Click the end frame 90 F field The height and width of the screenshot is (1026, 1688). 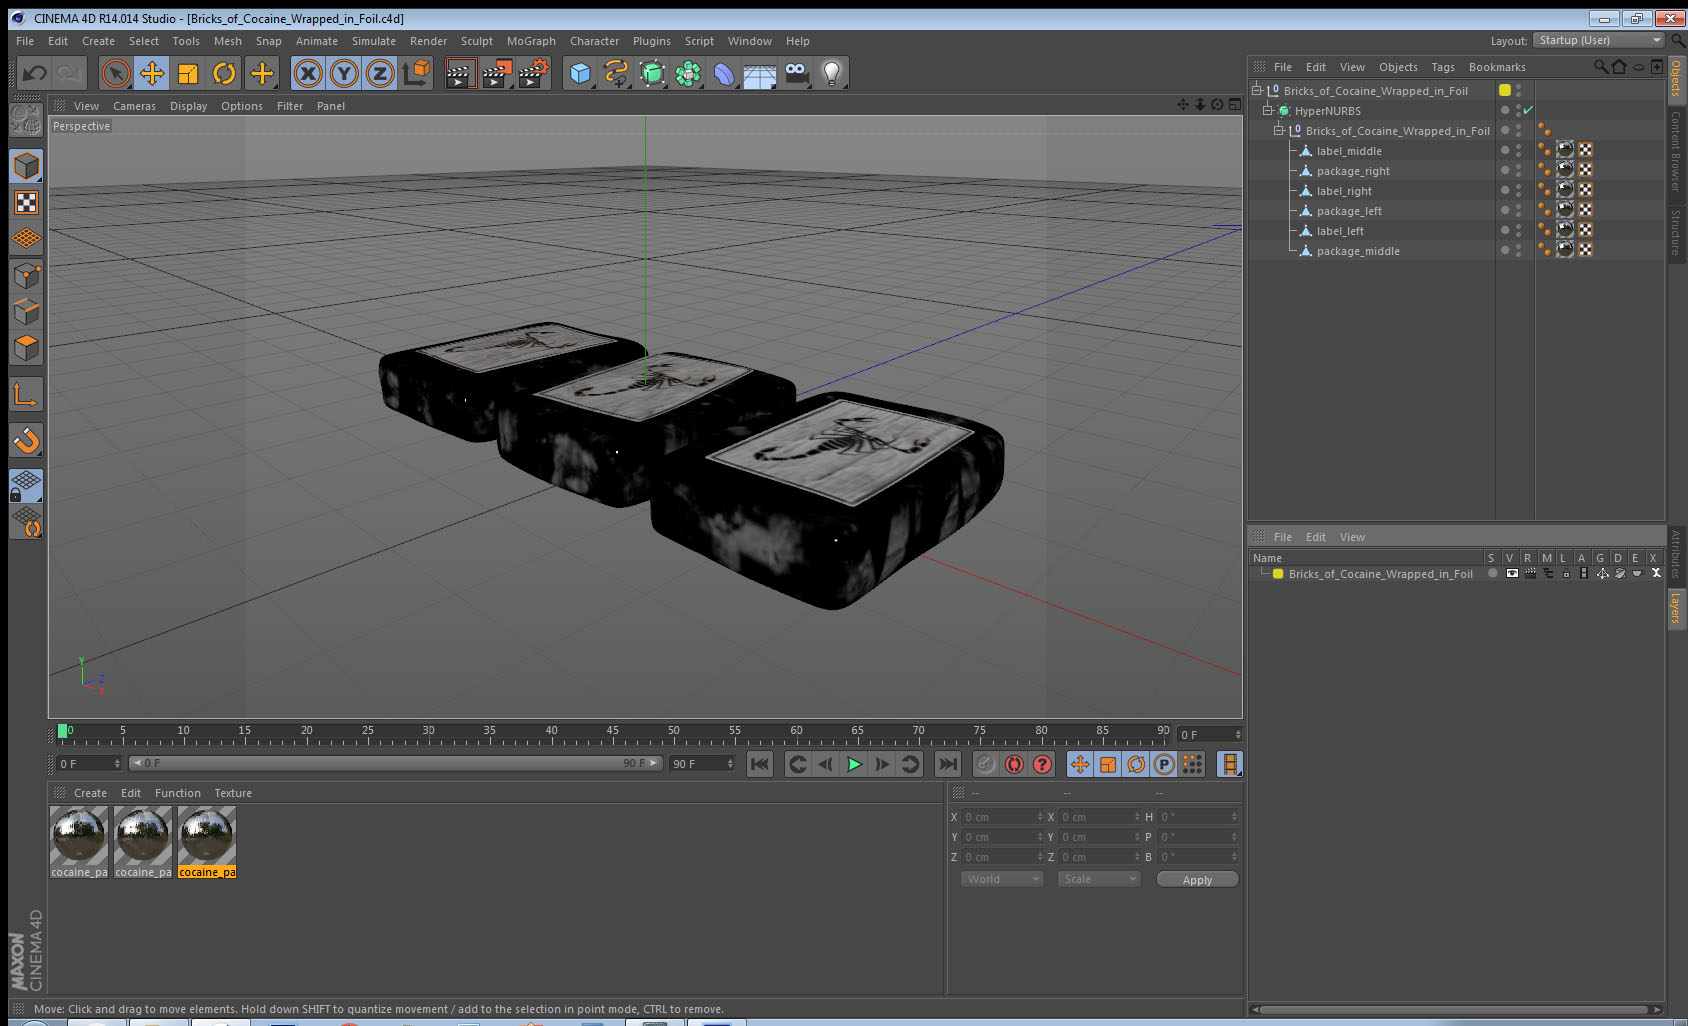[702, 764]
